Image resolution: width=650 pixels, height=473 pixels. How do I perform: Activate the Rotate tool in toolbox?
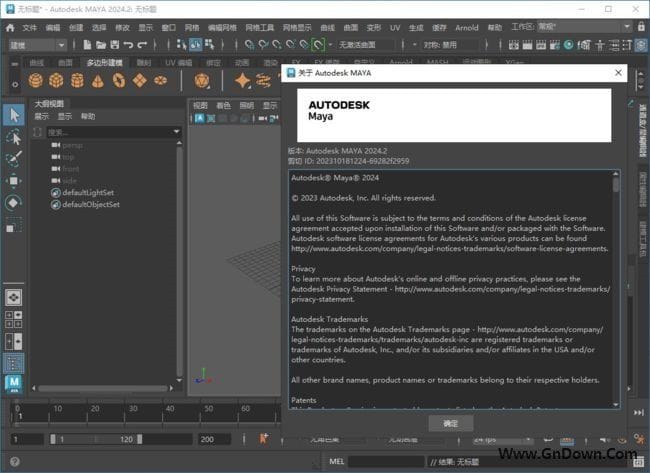click(14, 203)
